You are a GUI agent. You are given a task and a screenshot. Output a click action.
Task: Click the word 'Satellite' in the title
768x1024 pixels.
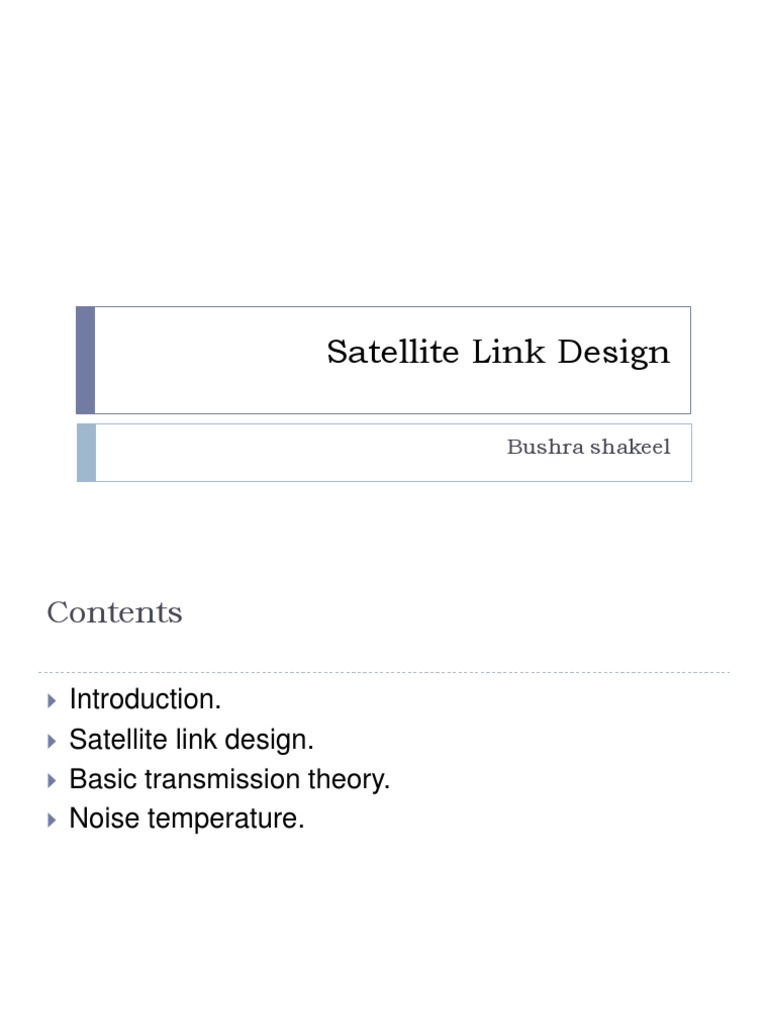(x=380, y=353)
